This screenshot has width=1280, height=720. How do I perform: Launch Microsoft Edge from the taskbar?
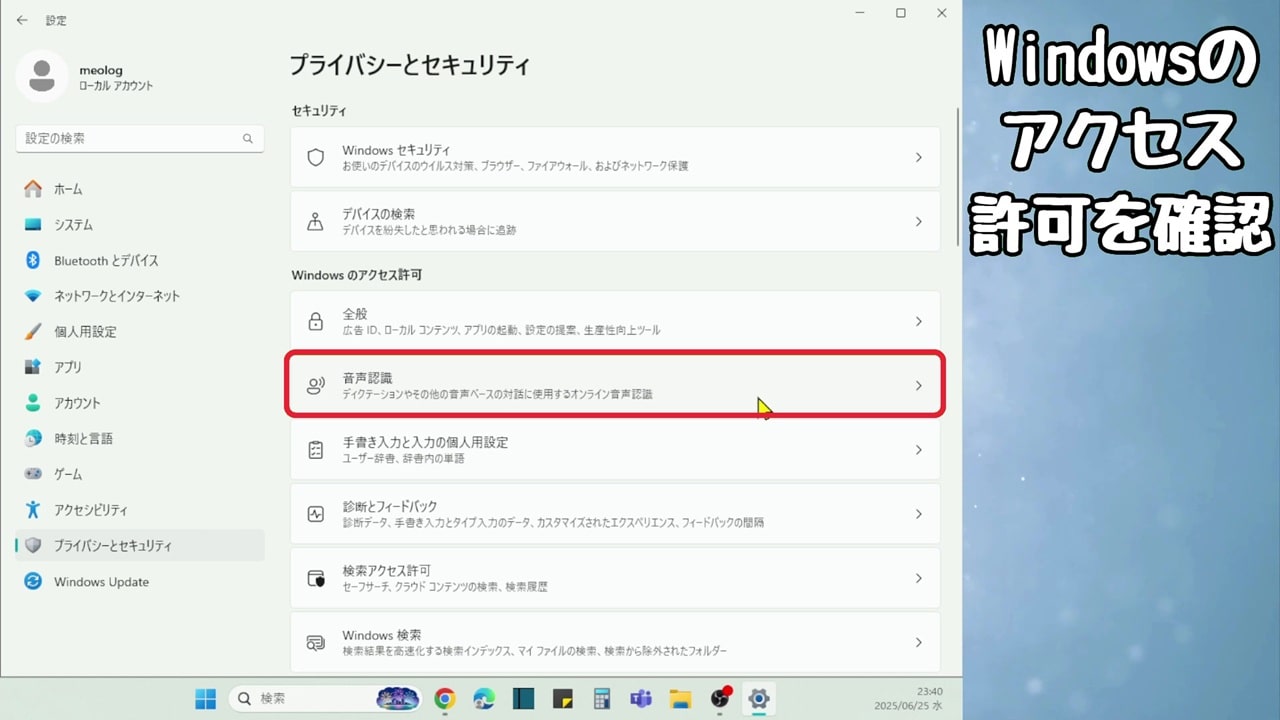click(484, 699)
